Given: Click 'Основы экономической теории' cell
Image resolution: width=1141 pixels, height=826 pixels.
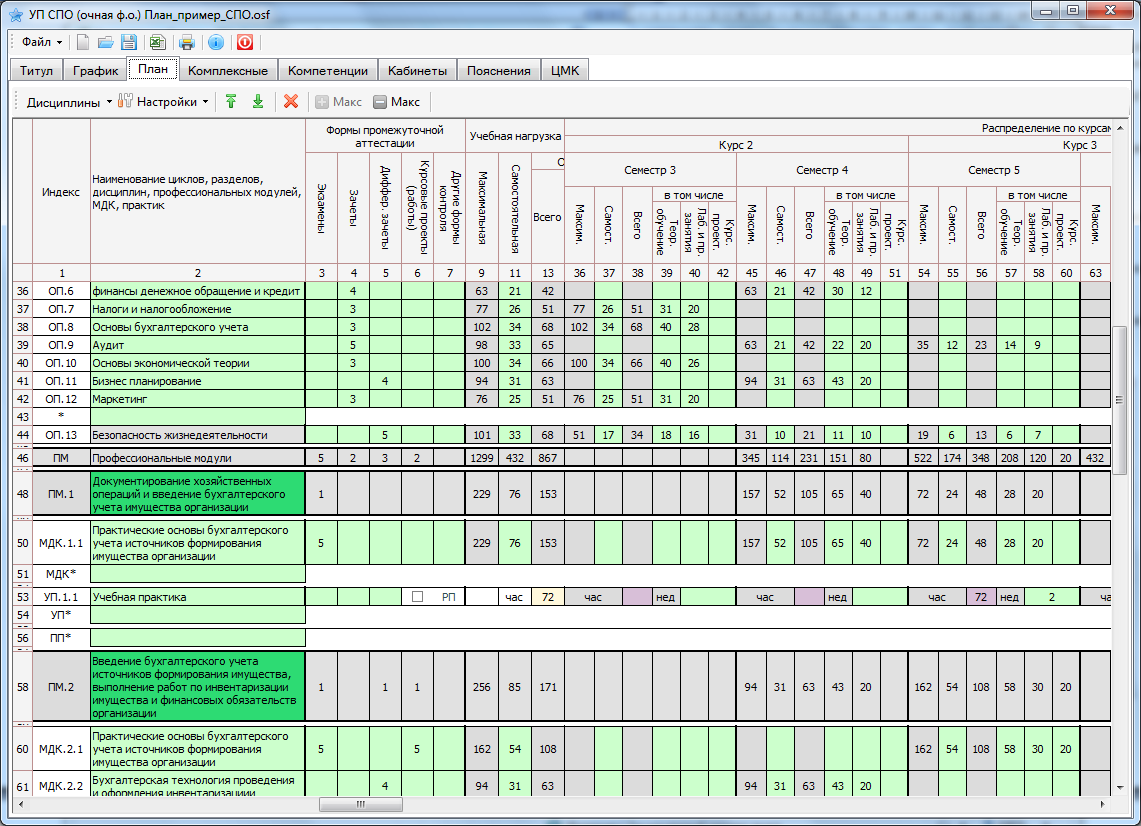Looking at the screenshot, I should pos(197,363).
